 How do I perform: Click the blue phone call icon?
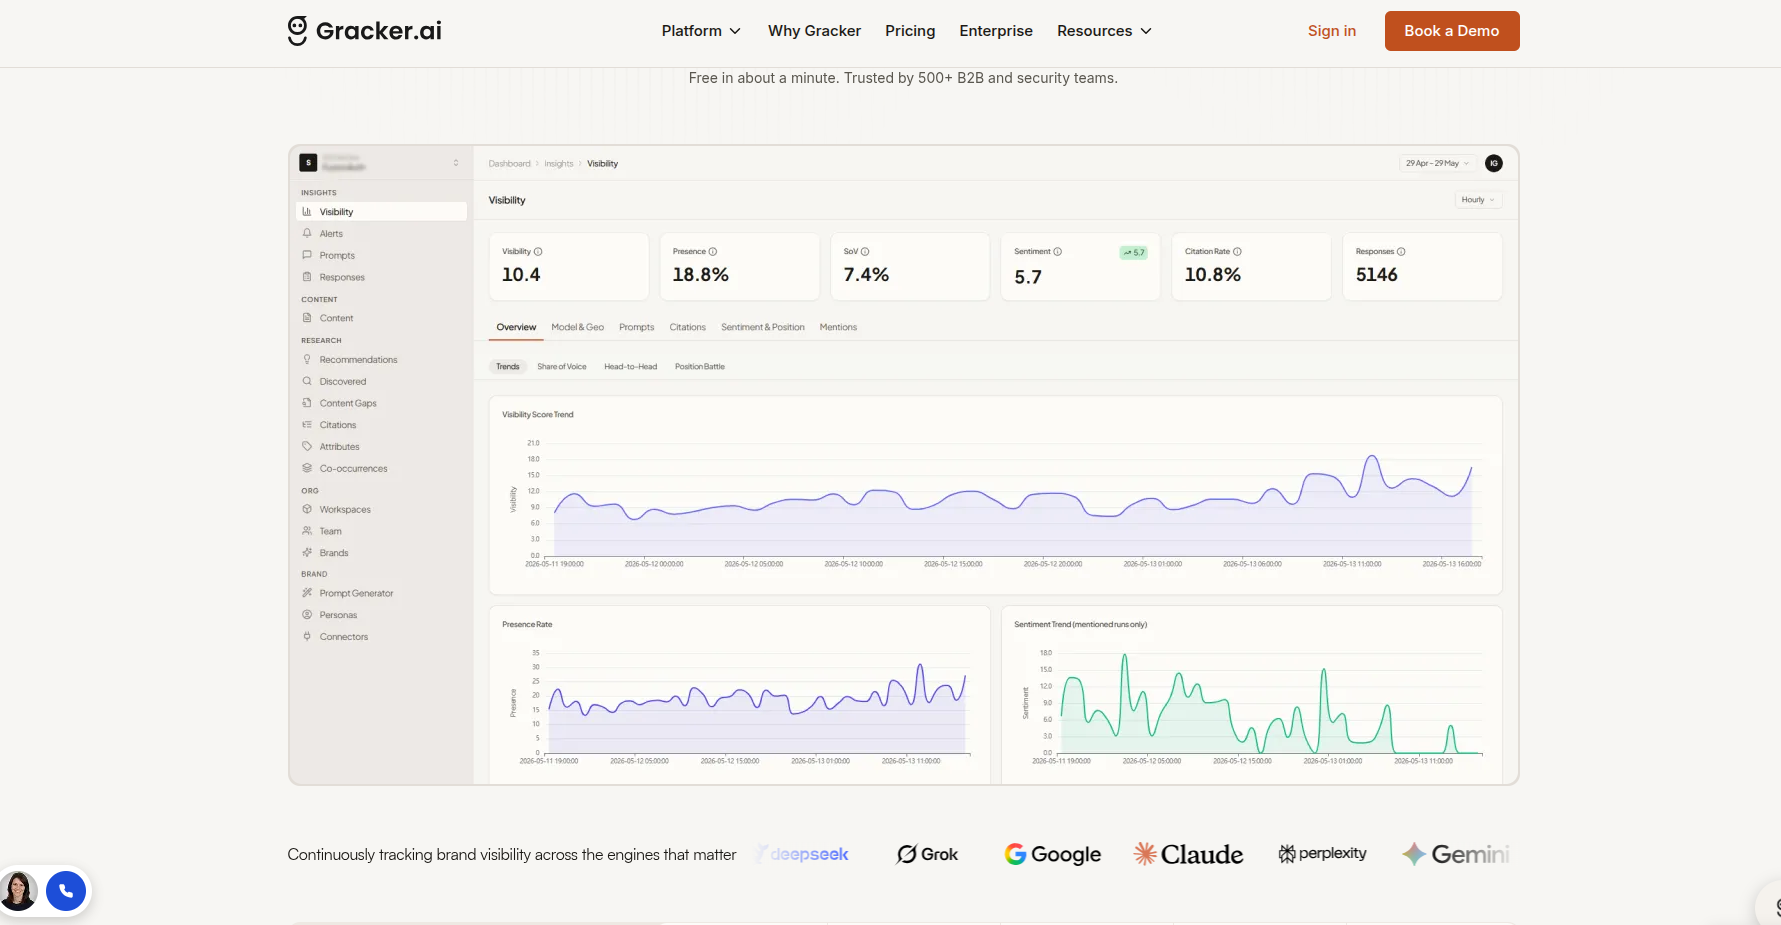[66, 891]
